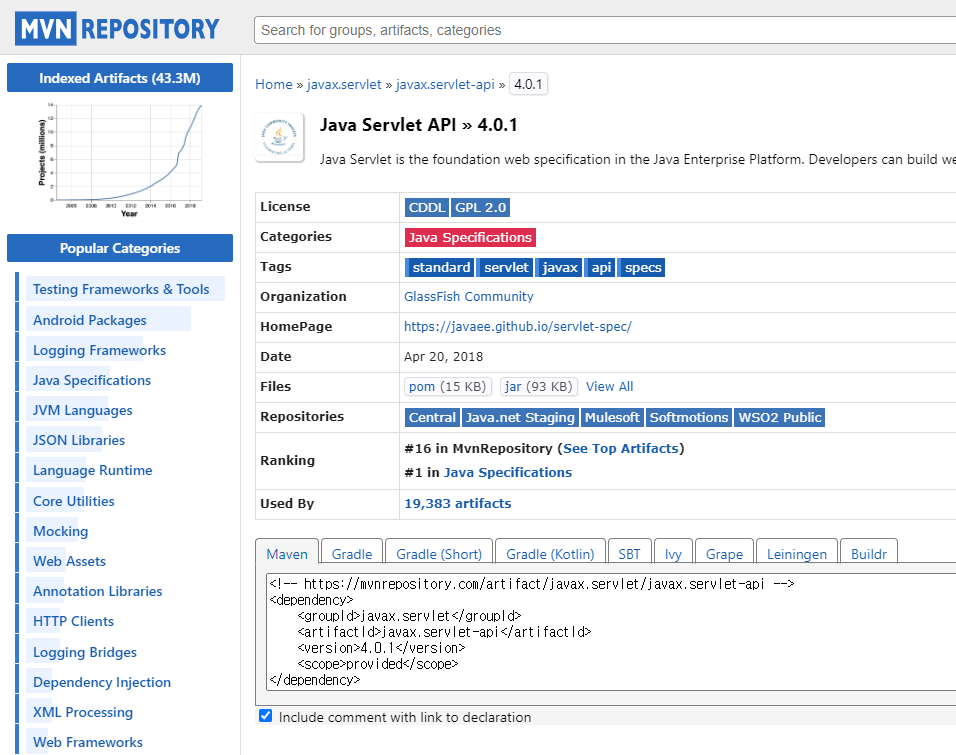Image resolution: width=956 pixels, height=755 pixels.
Task: Open Language Runtime category
Action: tap(92, 470)
